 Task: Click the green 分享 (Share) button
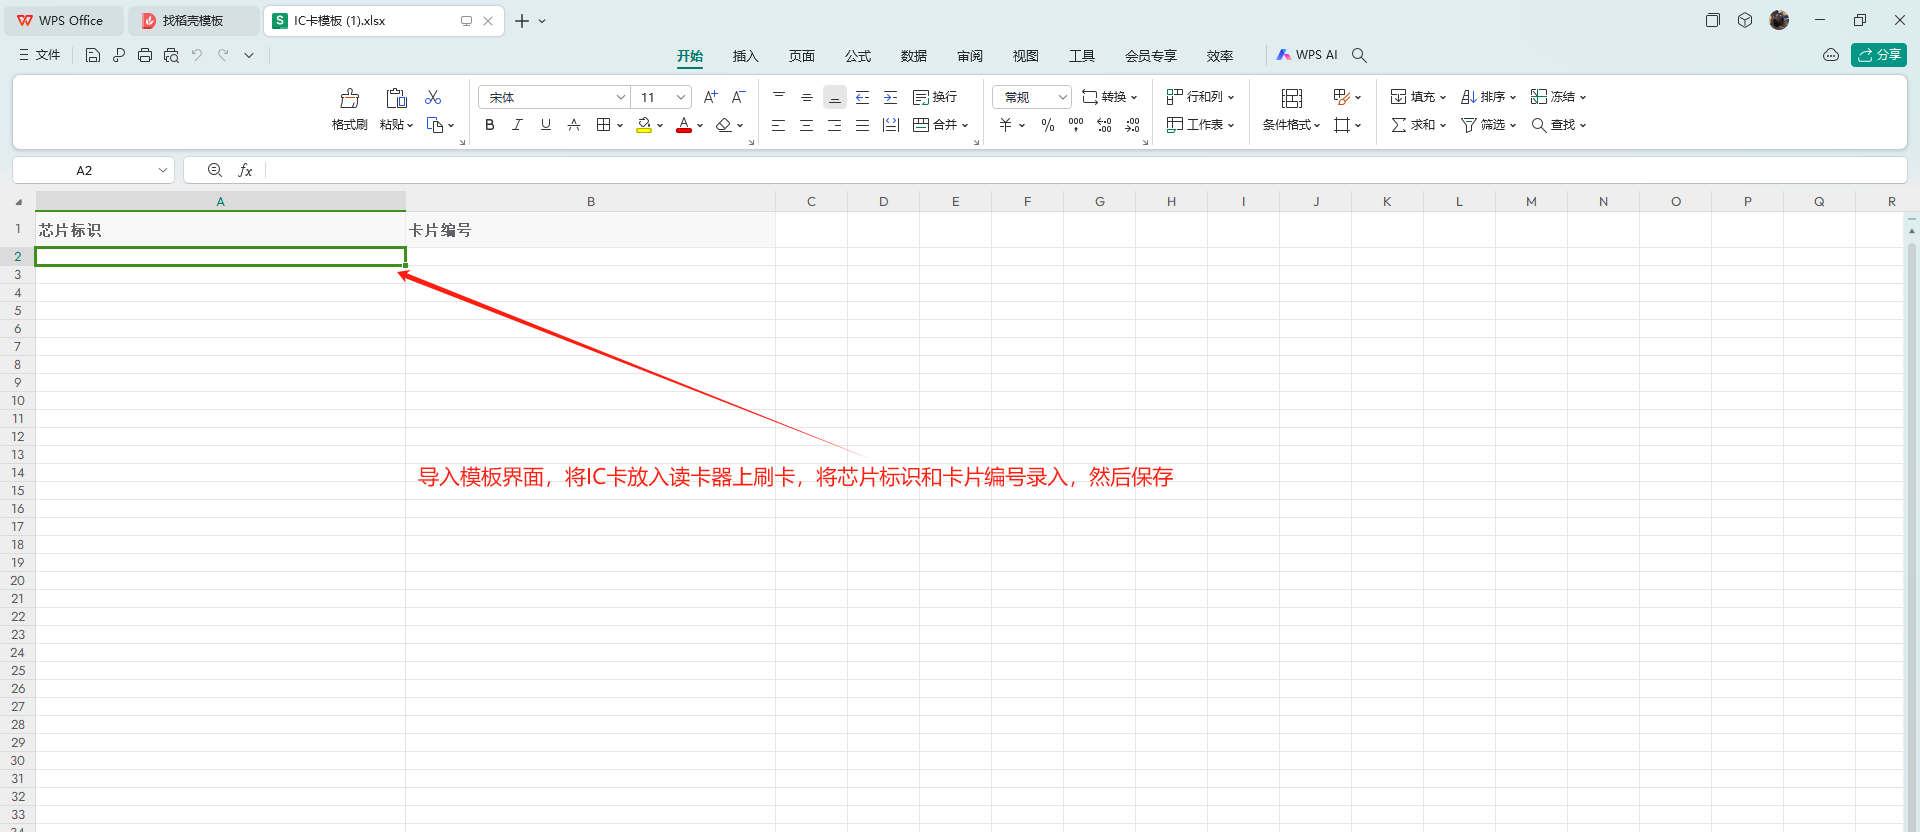click(x=1878, y=55)
